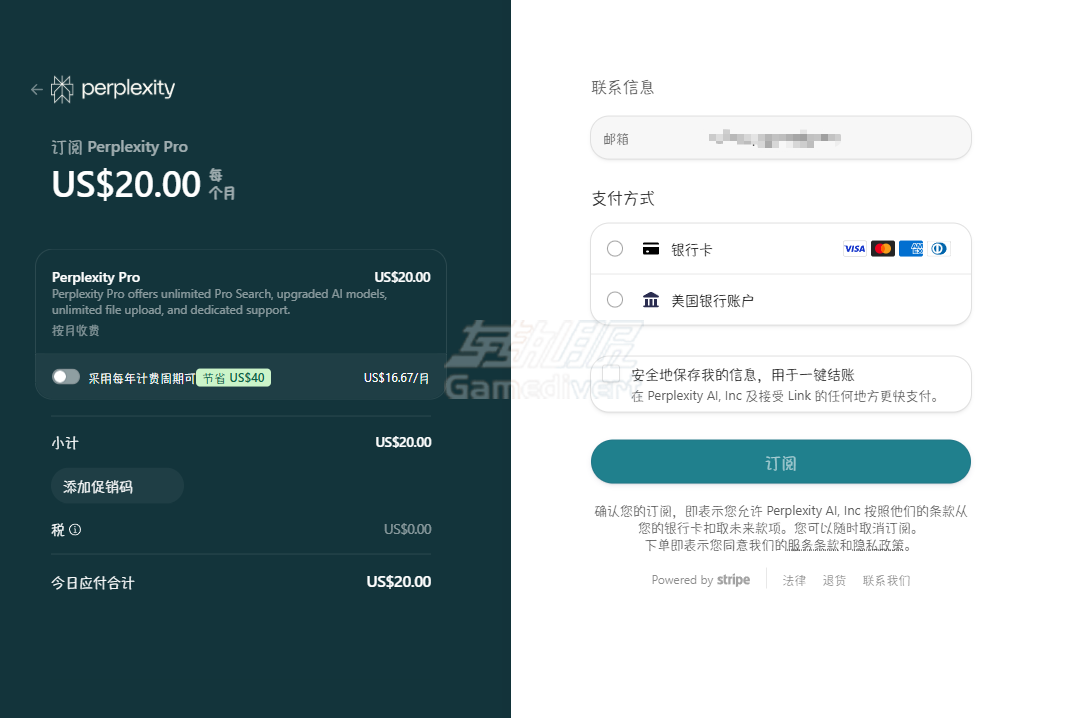This screenshot has width=1088, height=718.
Task: Click the Mastercard logo
Action: (x=883, y=248)
